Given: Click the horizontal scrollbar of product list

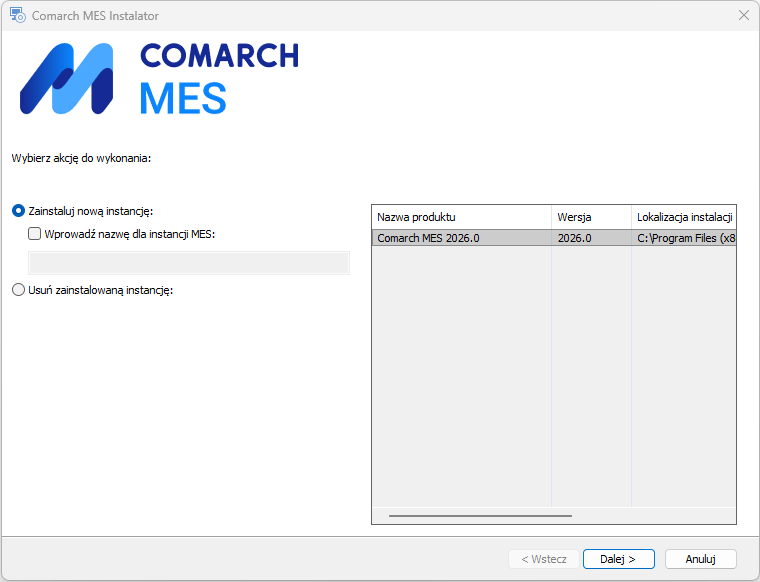Looking at the screenshot, I should coord(480,516).
